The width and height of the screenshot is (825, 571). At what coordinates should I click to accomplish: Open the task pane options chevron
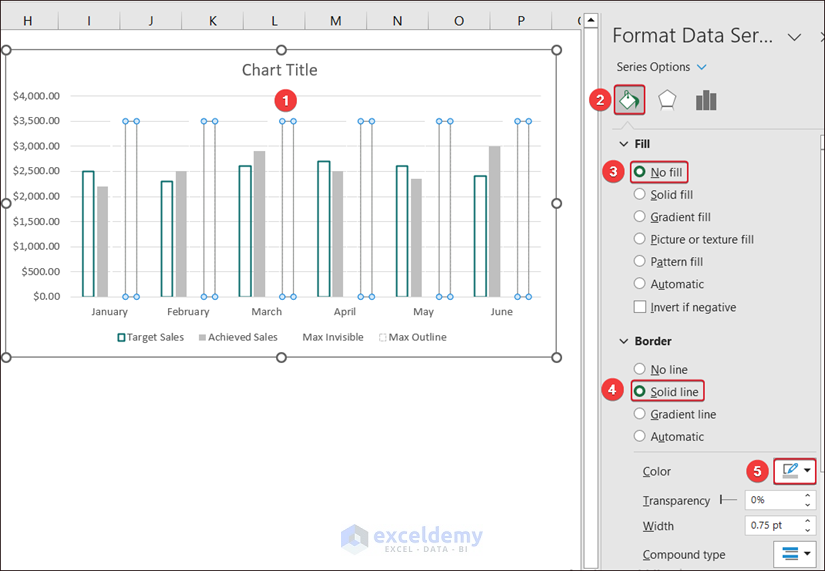794,37
